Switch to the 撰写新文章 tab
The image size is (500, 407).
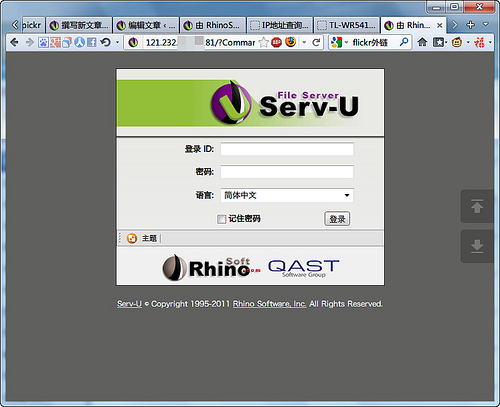[79, 25]
